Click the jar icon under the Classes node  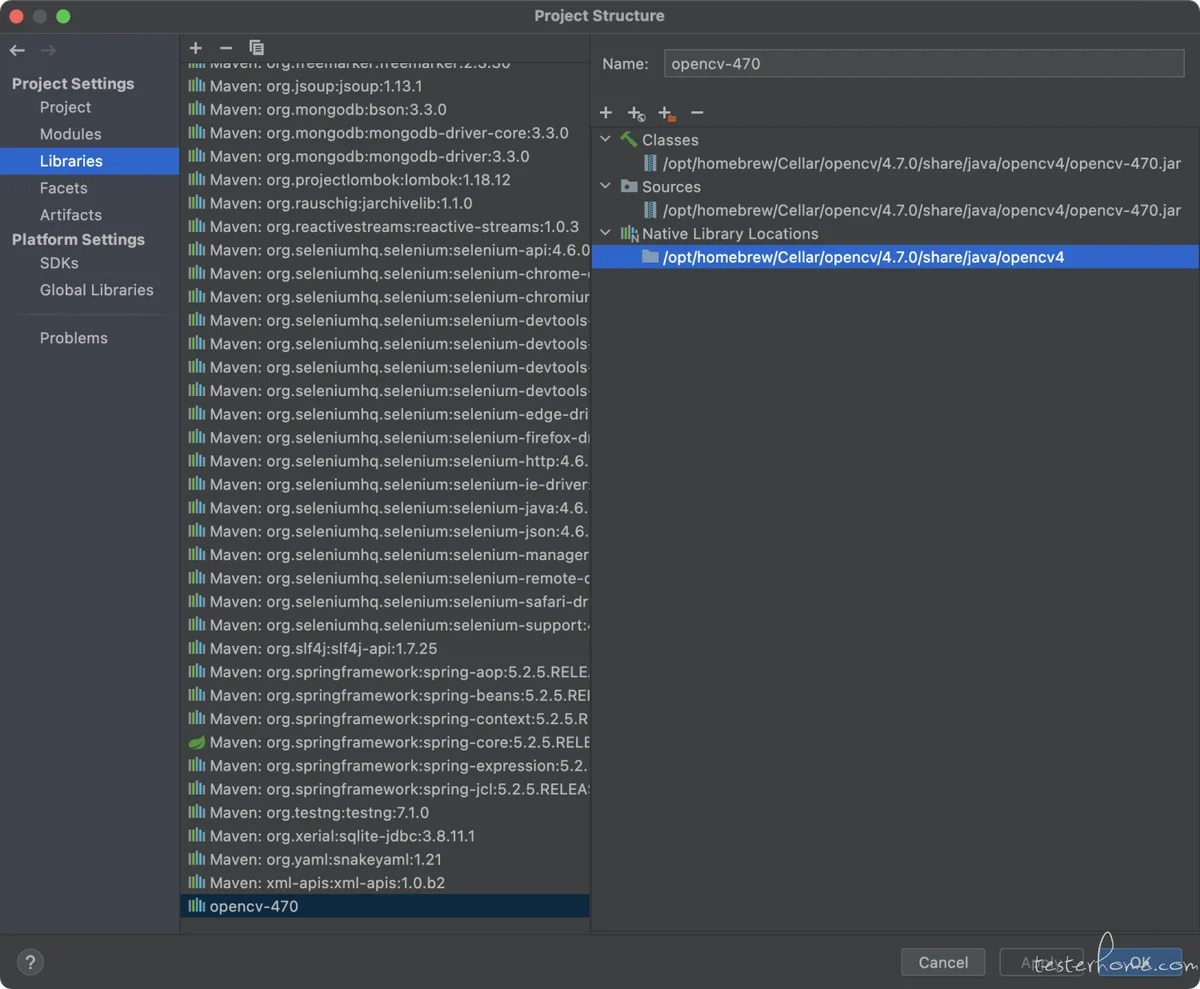[651, 163]
